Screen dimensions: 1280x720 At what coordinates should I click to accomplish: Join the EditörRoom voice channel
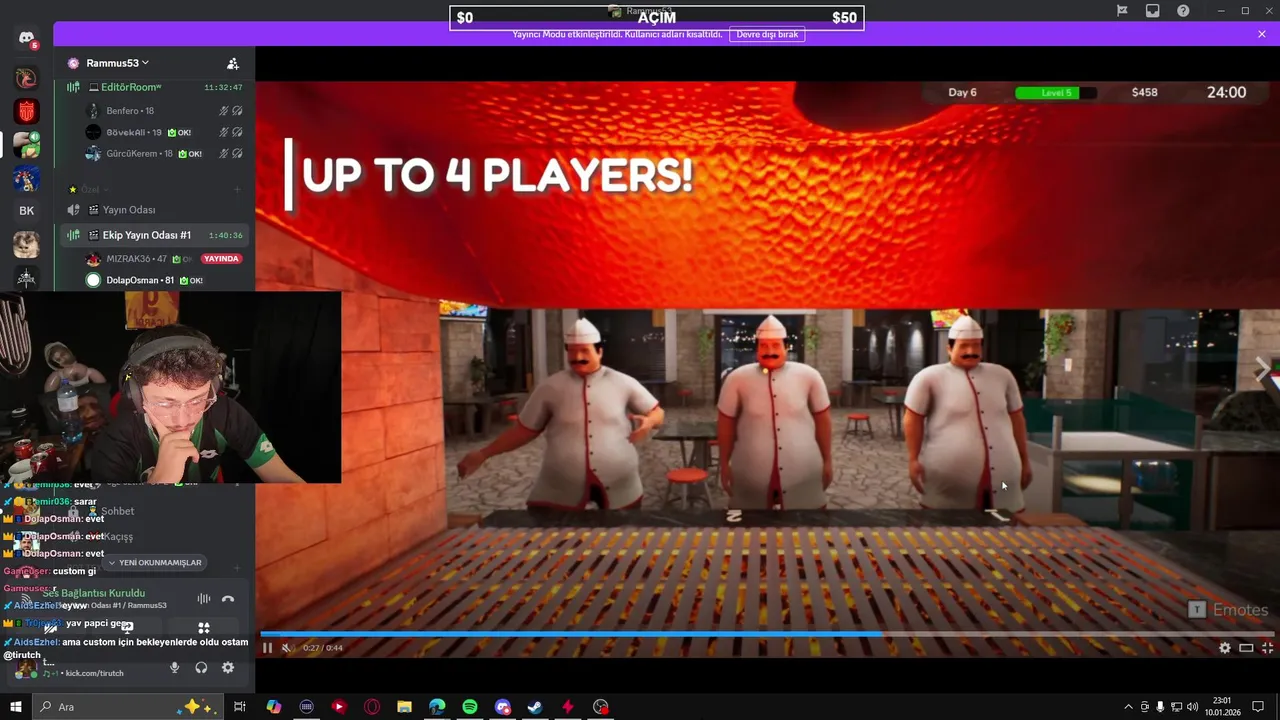coord(155,87)
